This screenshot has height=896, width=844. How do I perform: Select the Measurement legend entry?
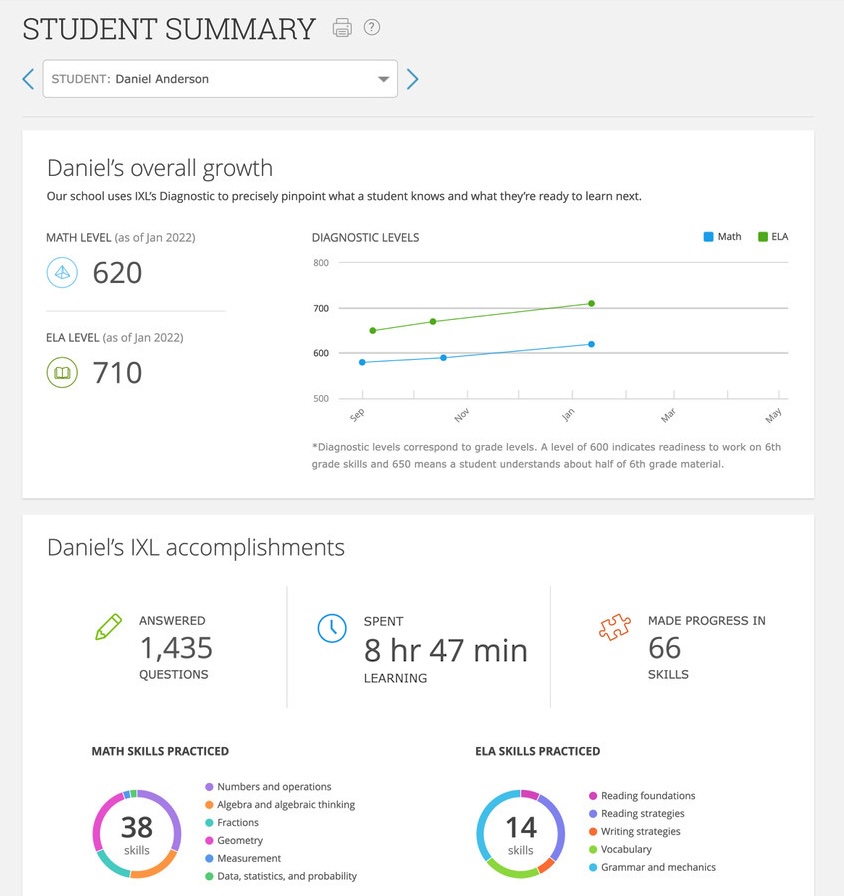tap(243, 858)
